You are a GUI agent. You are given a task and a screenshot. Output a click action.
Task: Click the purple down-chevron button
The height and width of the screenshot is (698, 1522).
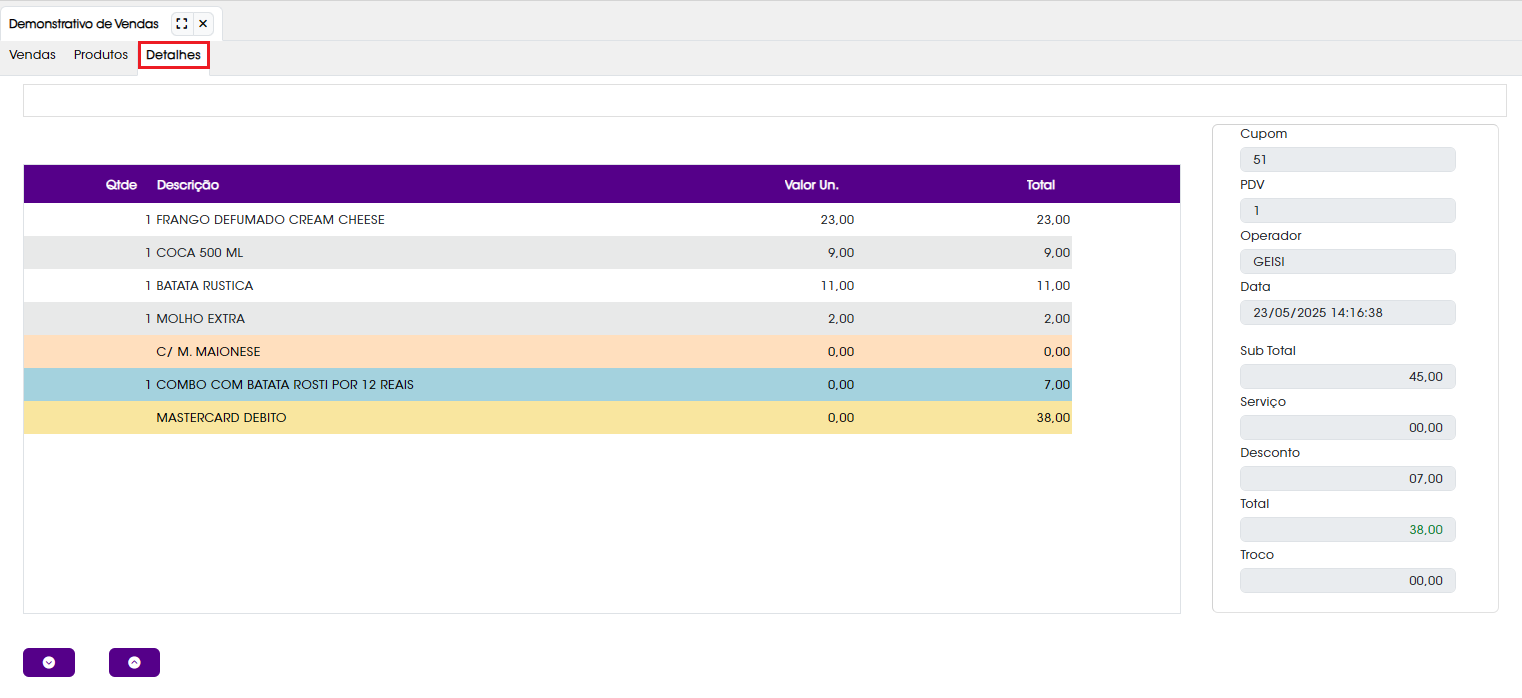click(x=49, y=662)
